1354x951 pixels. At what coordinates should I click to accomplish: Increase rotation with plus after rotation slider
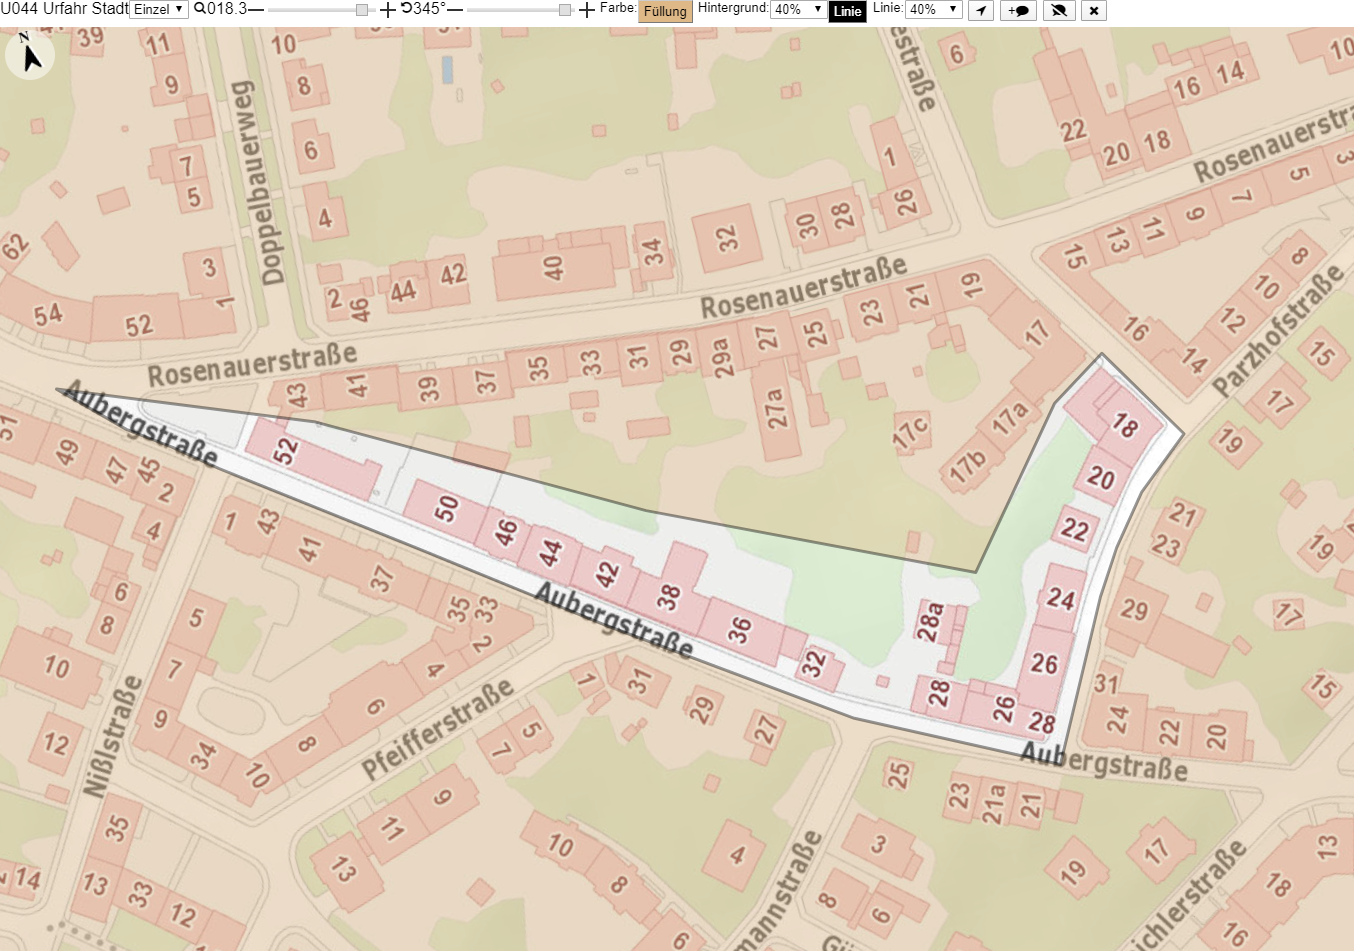587,10
